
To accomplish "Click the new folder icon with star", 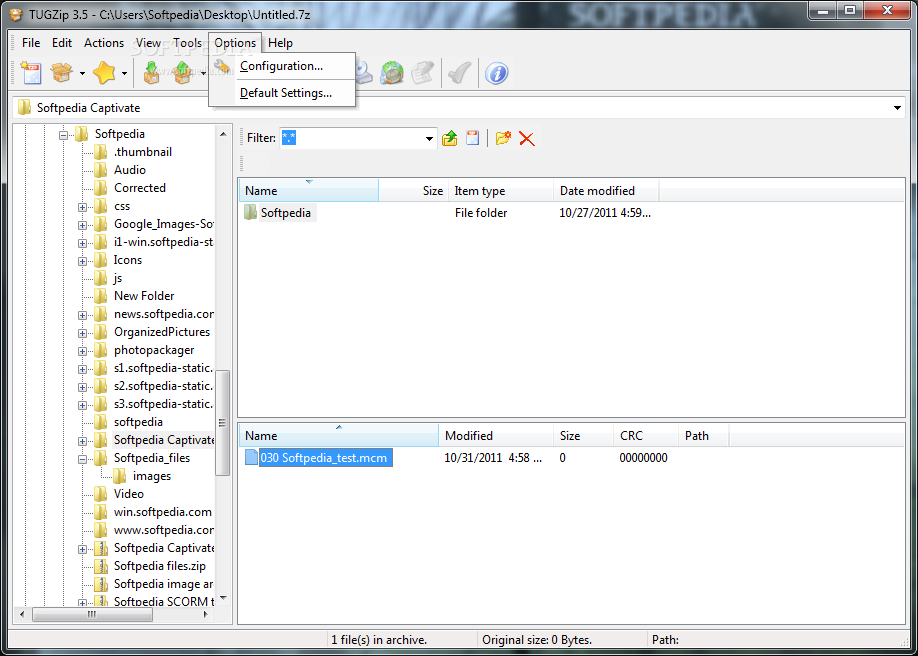I will 503,138.
